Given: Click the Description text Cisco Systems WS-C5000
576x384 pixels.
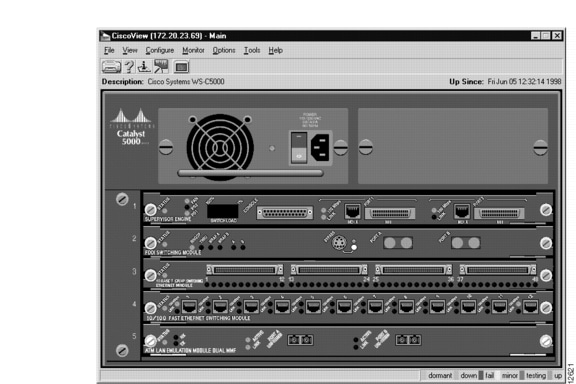Looking at the screenshot, I should 186,82.
